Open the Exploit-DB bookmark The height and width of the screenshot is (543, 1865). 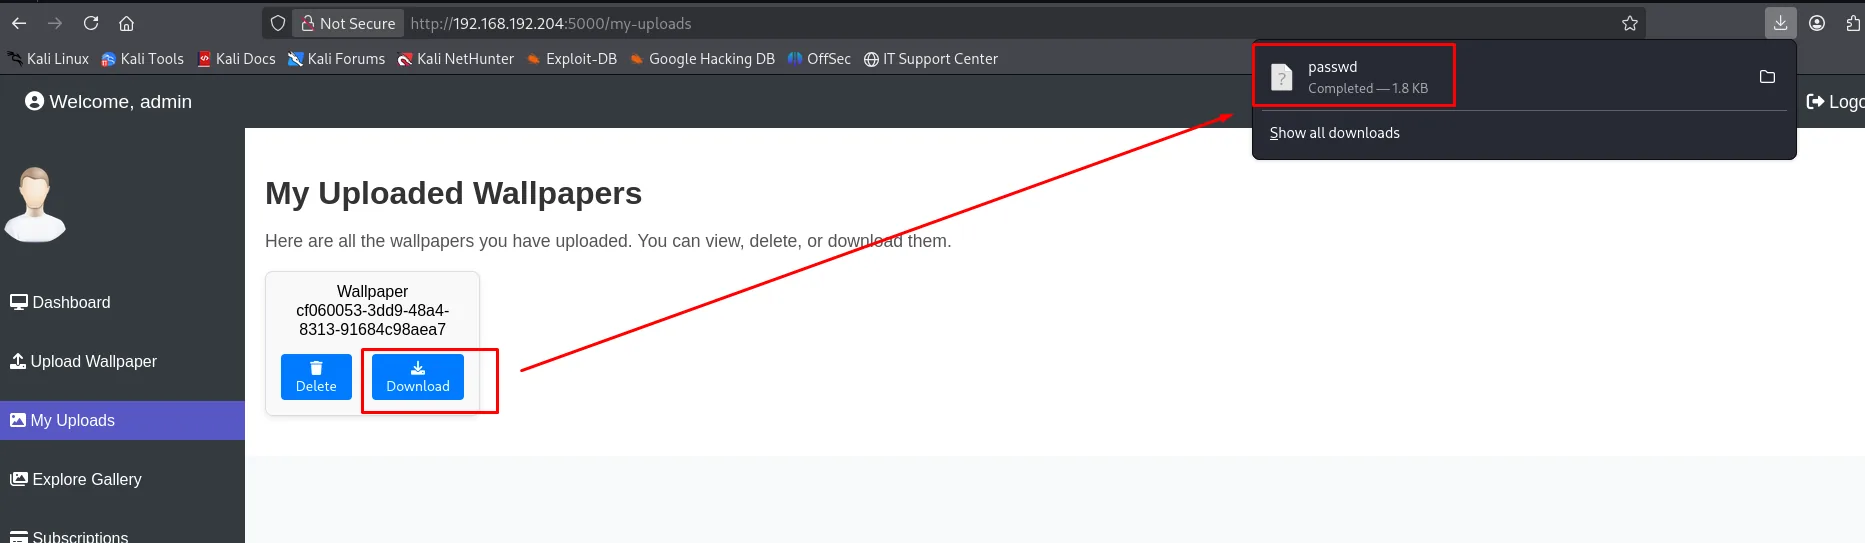tap(572, 59)
